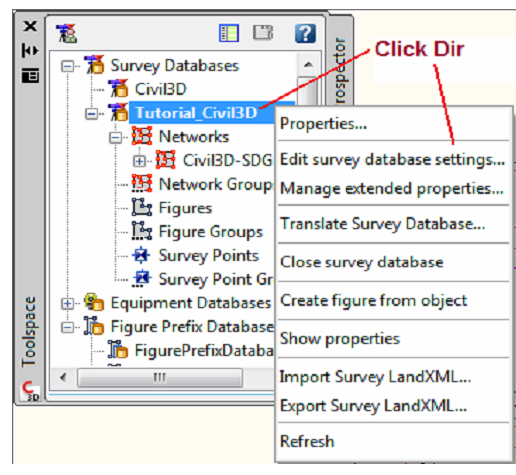Select the Survey Point Groups label

click(216, 279)
